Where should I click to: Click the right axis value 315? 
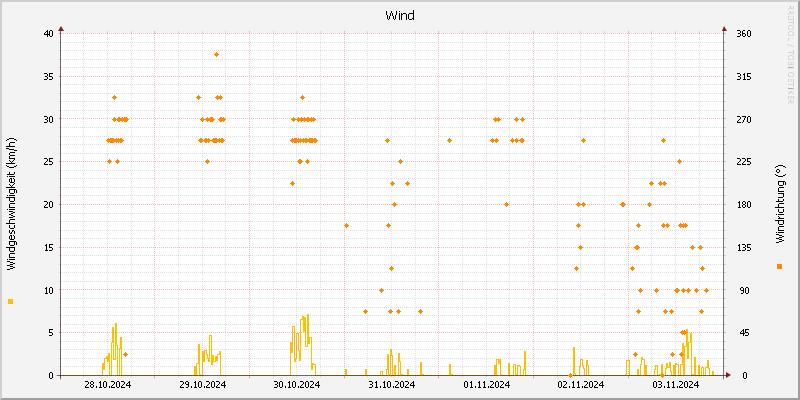(744, 77)
